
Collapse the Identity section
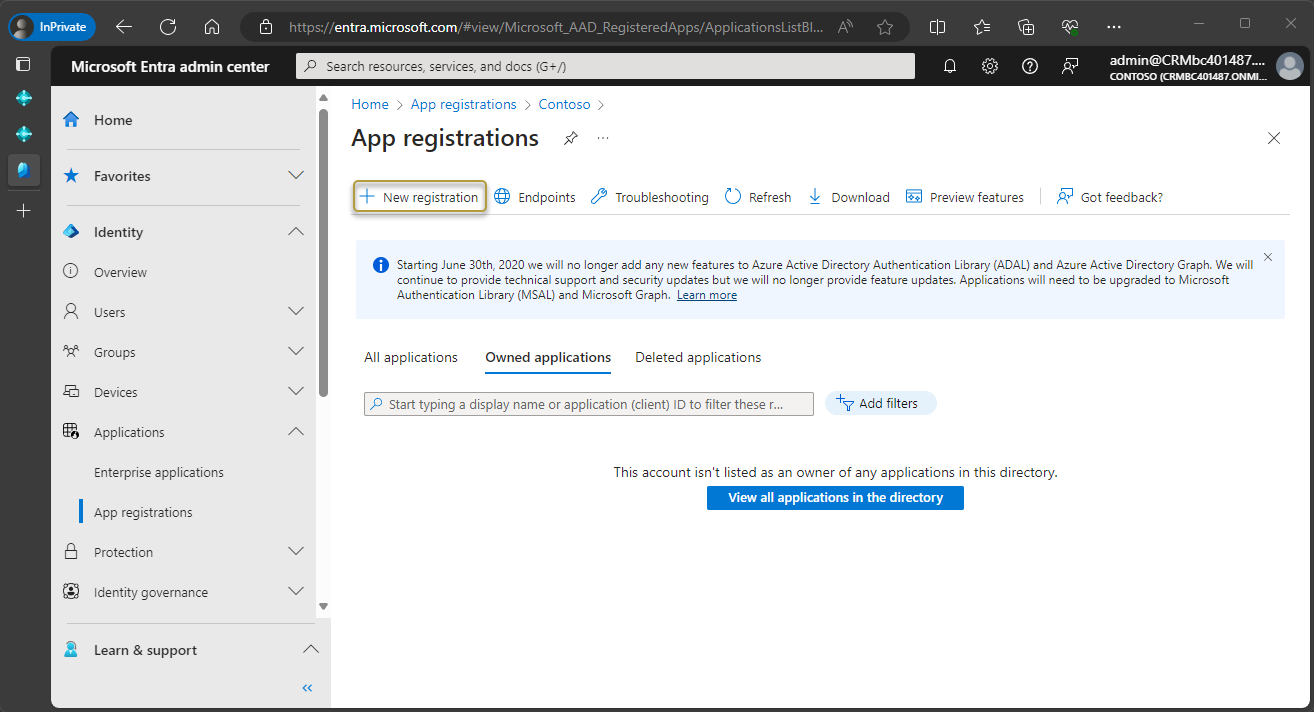pyautogui.click(x=296, y=231)
